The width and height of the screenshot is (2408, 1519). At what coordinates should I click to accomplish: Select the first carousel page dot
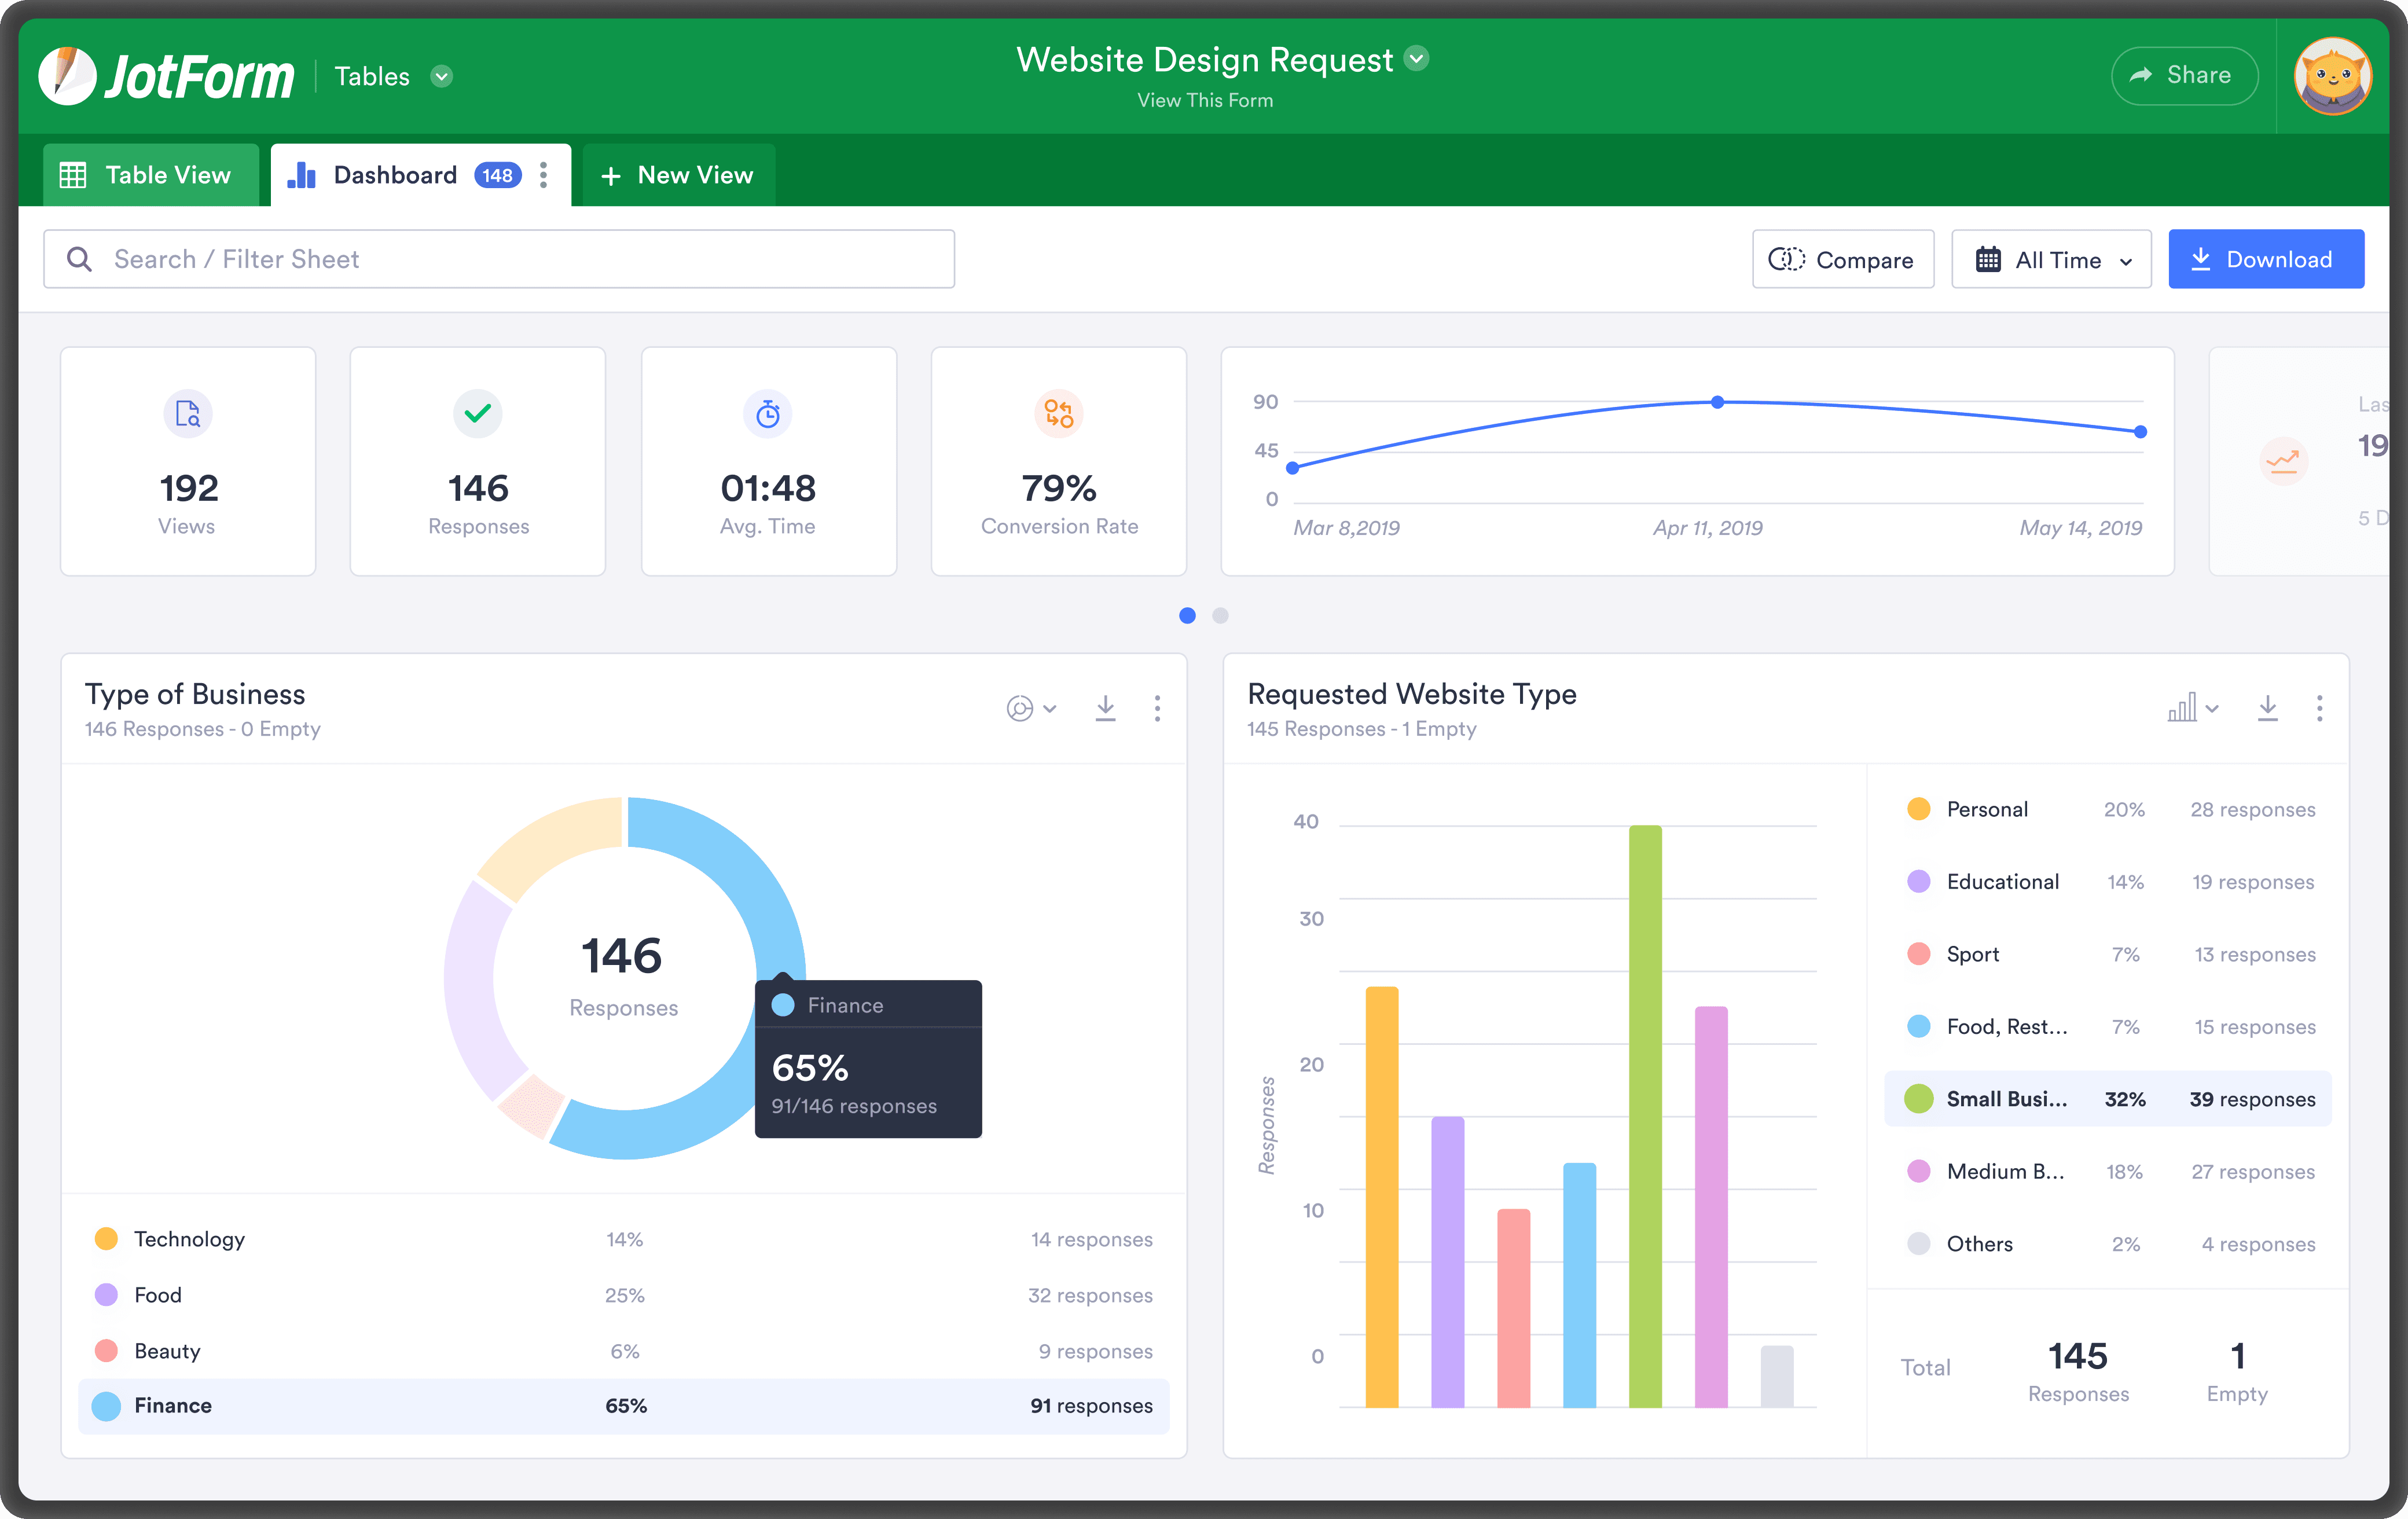tap(1187, 615)
